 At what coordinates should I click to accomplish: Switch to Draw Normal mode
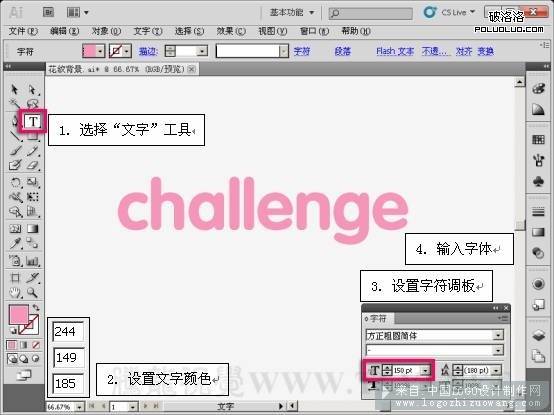tap(12, 359)
